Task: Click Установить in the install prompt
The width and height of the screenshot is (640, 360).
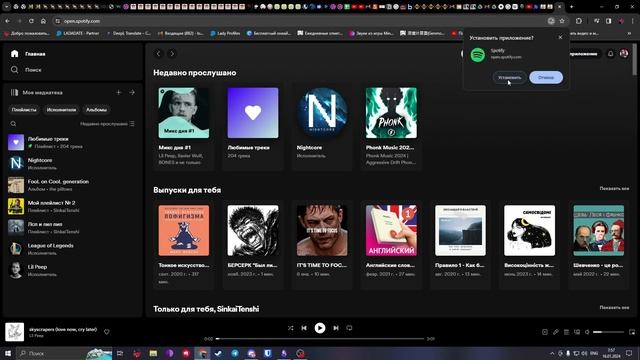Action: (509, 78)
